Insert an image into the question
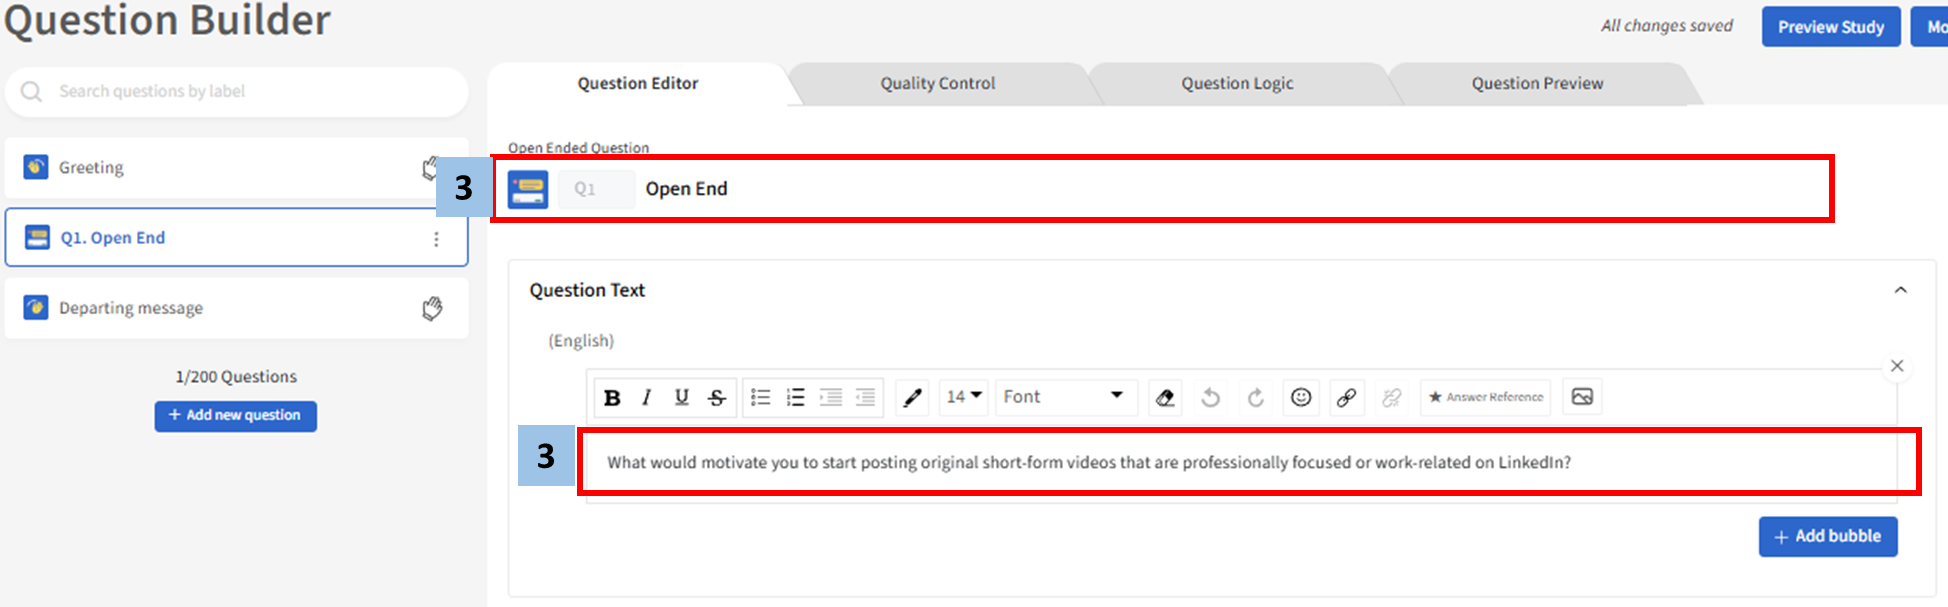 click(x=1582, y=397)
